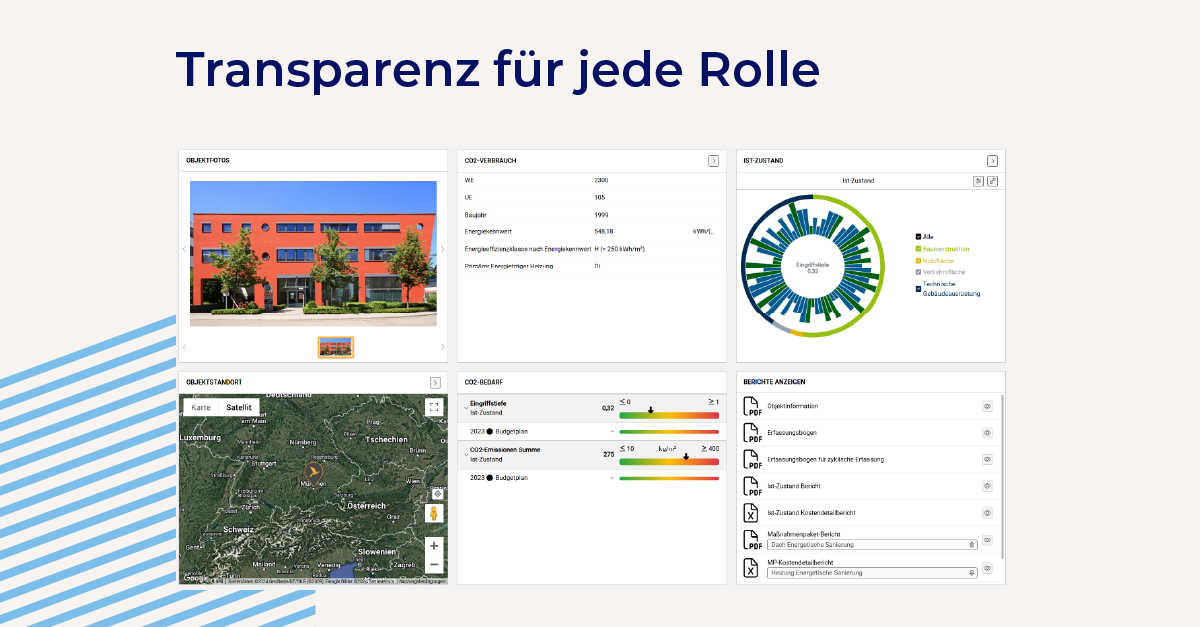Open the Dach Energetische Sanierung dropdown
Viewport: 1200px width, 627px height.
tap(872, 545)
